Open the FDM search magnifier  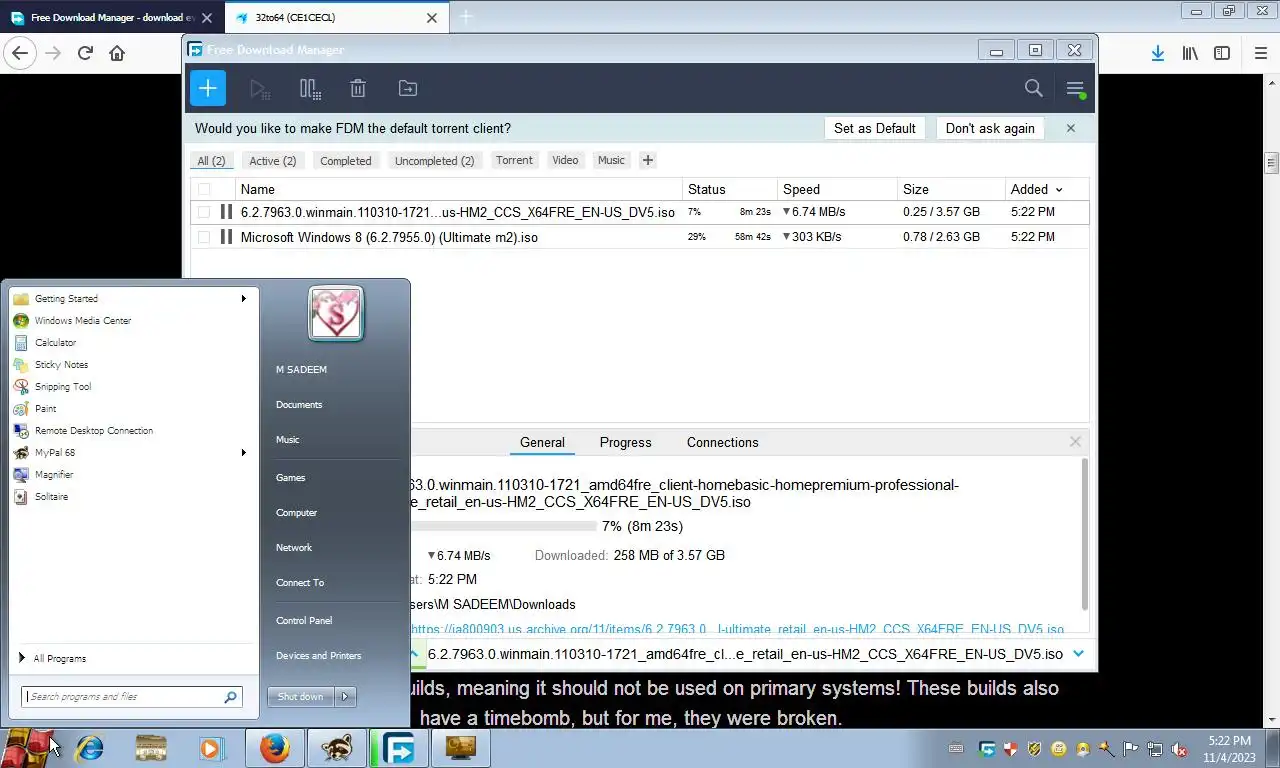click(1034, 88)
